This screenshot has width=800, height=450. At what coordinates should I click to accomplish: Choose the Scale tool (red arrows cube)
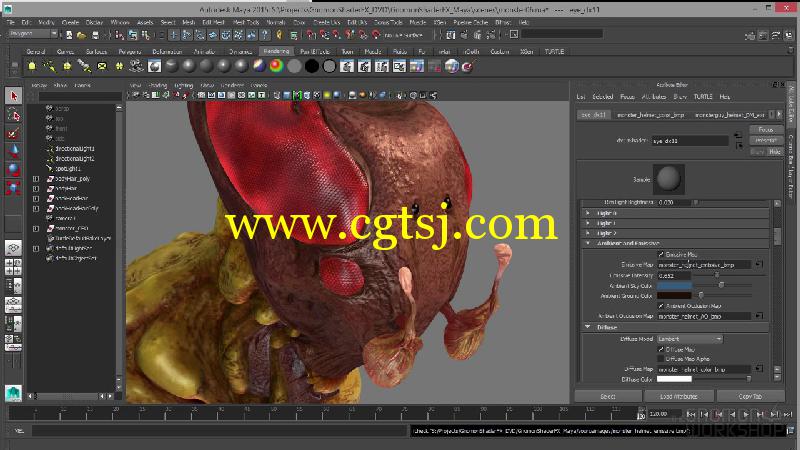13,188
